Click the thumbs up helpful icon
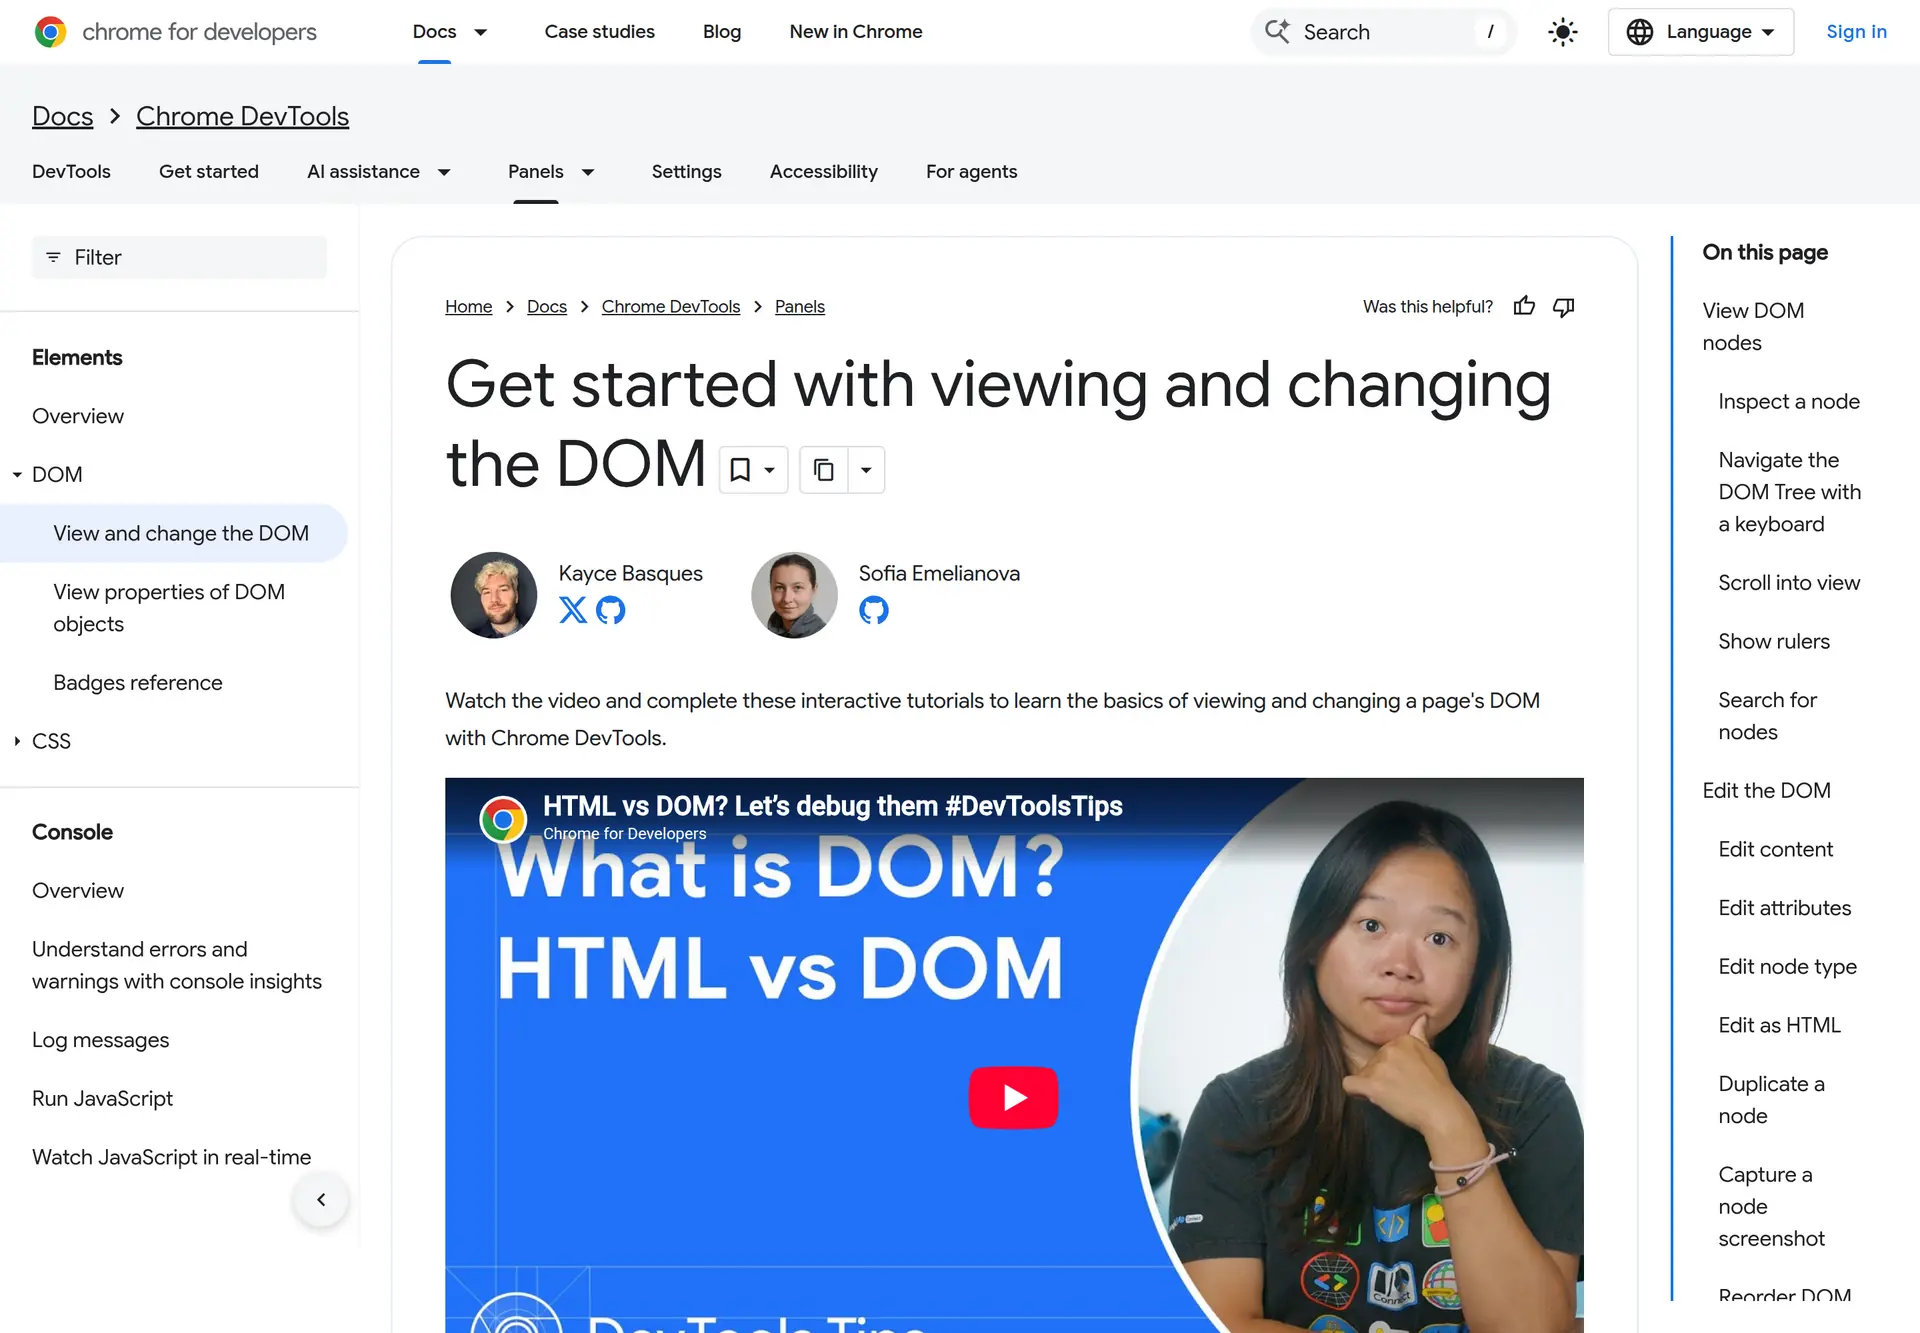Viewport: 1920px width, 1333px height. (x=1524, y=306)
